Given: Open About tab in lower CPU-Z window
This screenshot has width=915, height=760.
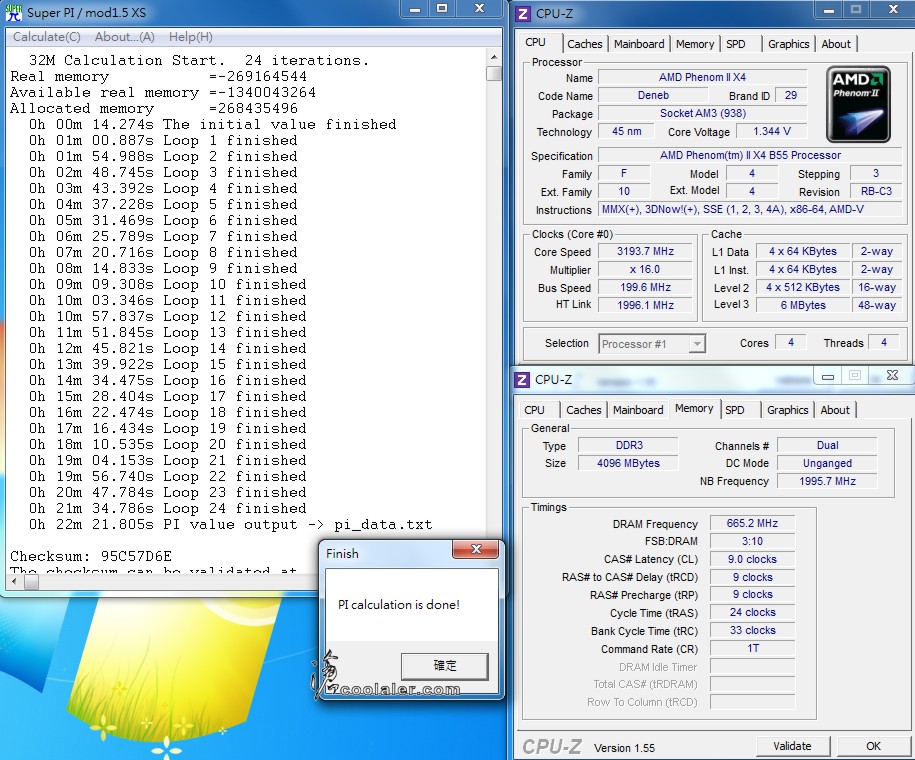Looking at the screenshot, I should click(834, 410).
